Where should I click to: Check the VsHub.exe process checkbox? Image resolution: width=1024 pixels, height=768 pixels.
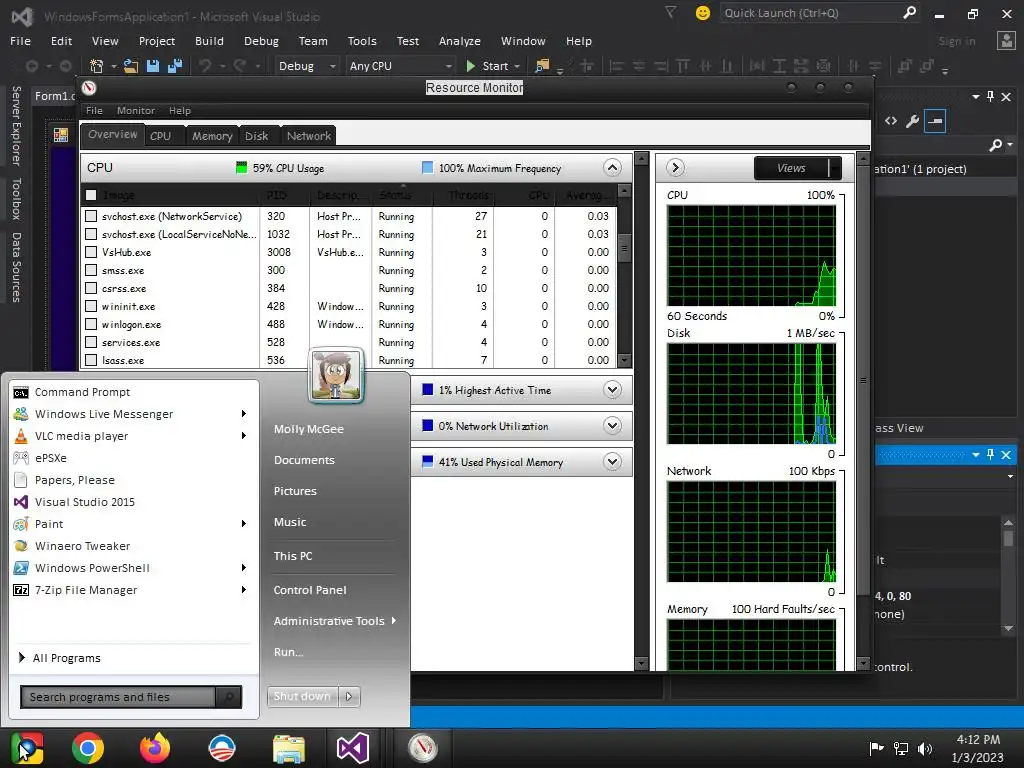(91, 252)
